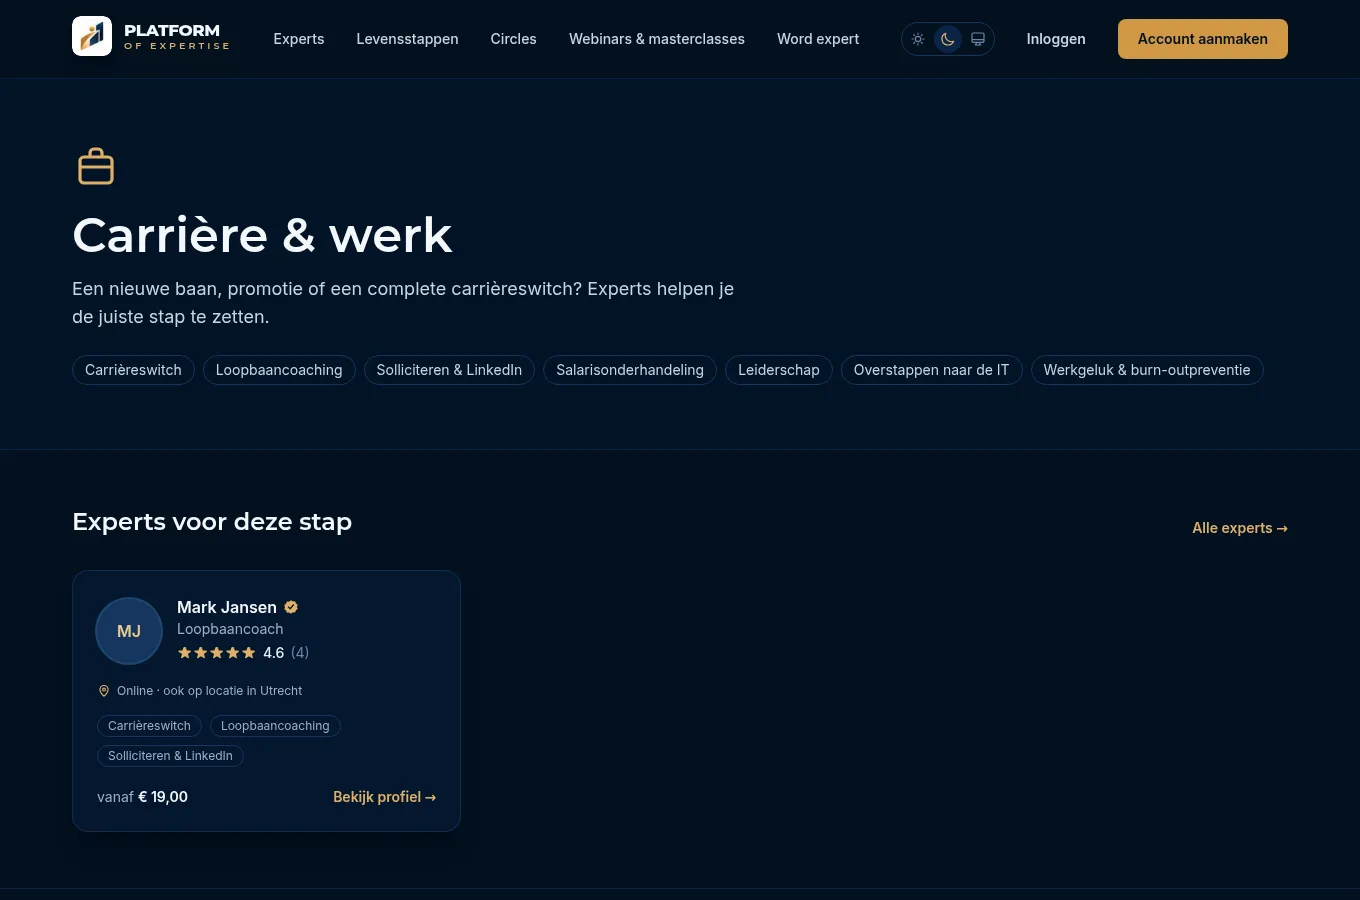Select dark theme moon icon
This screenshot has height=900, width=1360.
click(x=948, y=39)
